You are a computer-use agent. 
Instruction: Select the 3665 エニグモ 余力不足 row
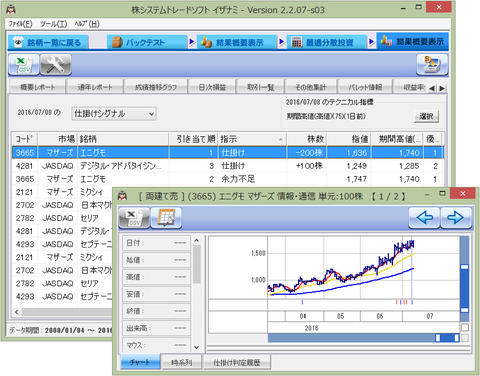[x=228, y=179]
